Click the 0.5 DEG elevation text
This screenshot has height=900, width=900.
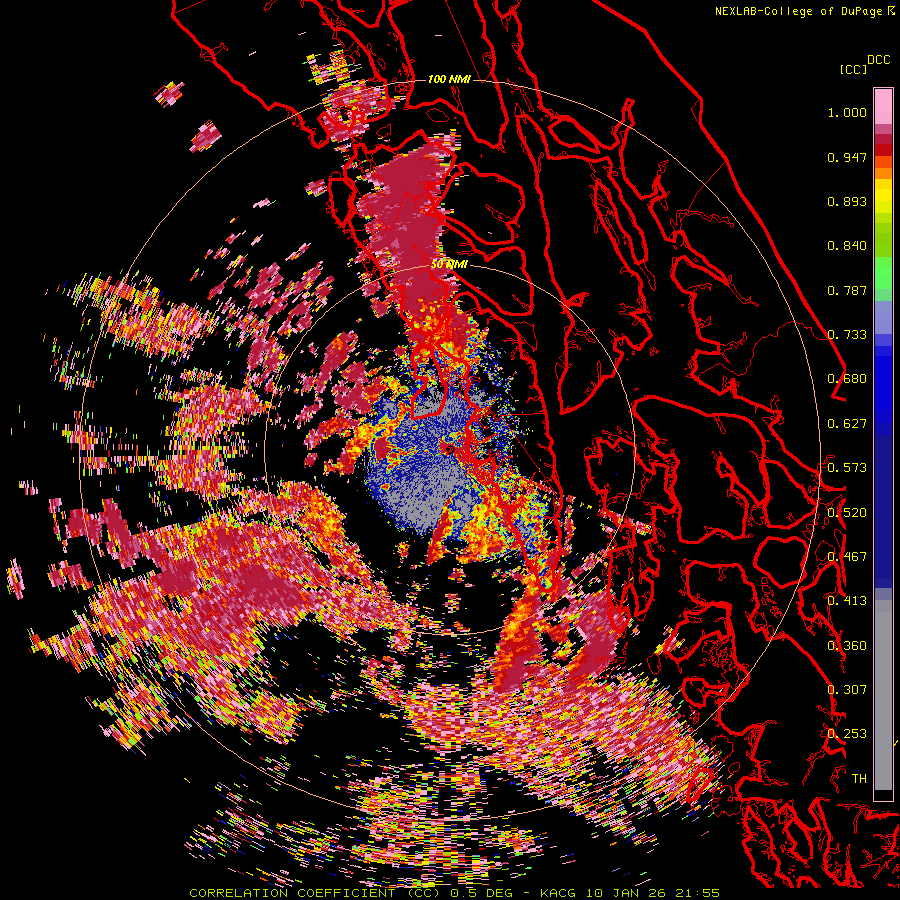(x=481, y=893)
